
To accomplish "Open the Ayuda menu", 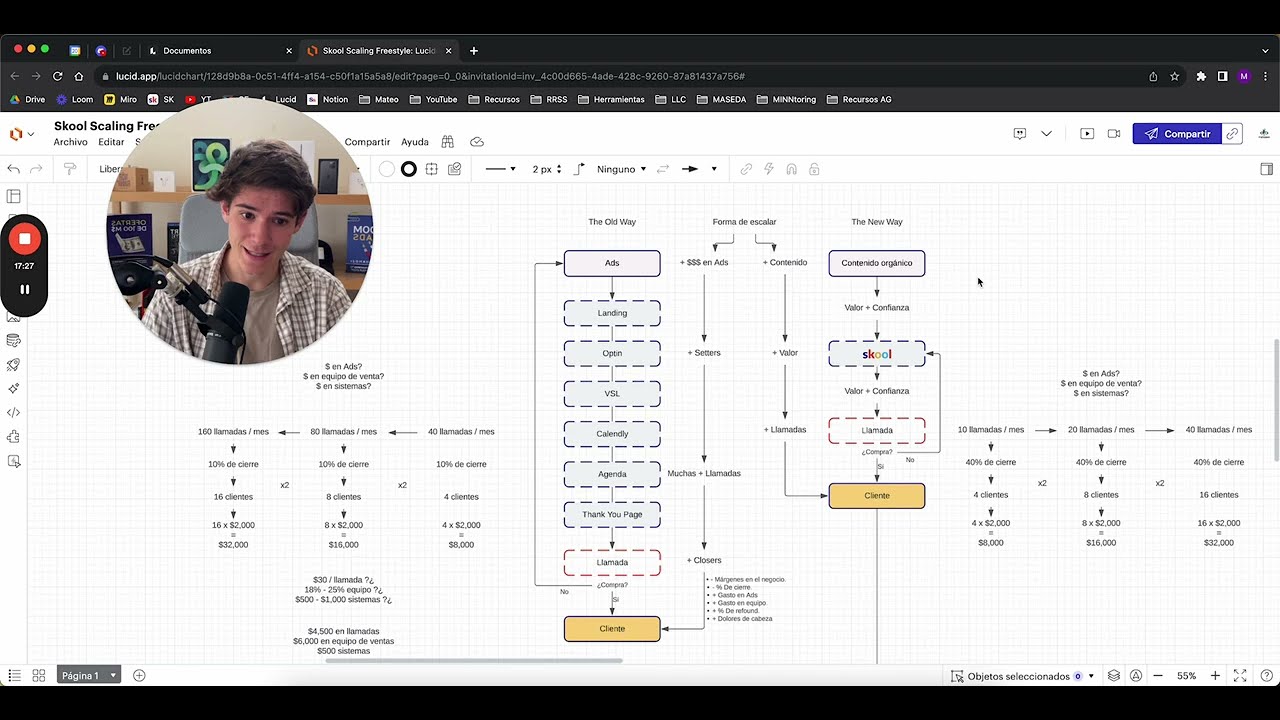I will (415, 142).
